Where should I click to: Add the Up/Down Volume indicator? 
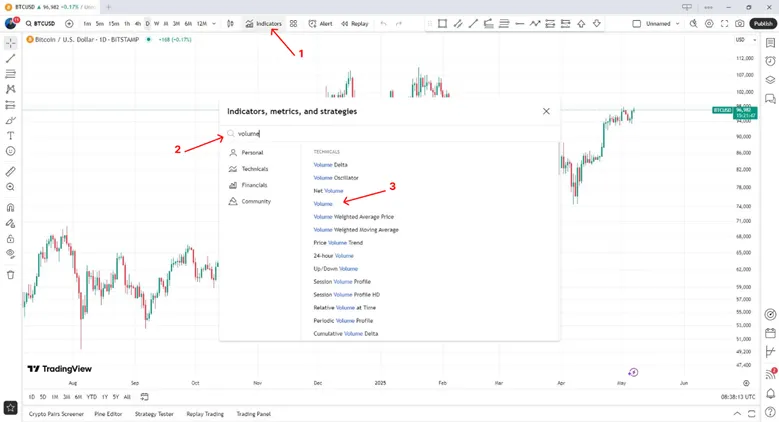click(x=336, y=268)
